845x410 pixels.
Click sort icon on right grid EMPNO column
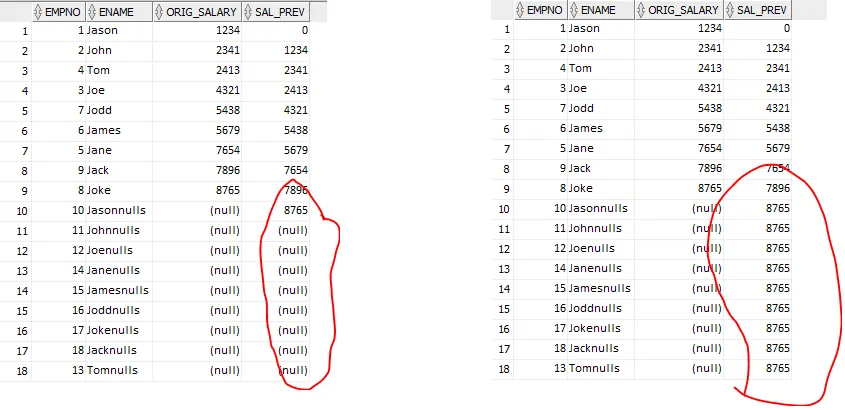pos(520,9)
